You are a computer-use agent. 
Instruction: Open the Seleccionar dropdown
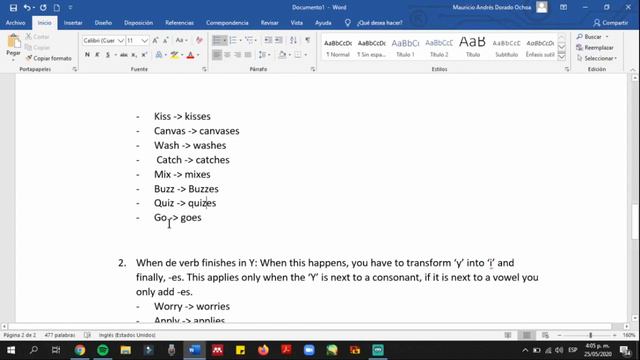coord(596,58)
